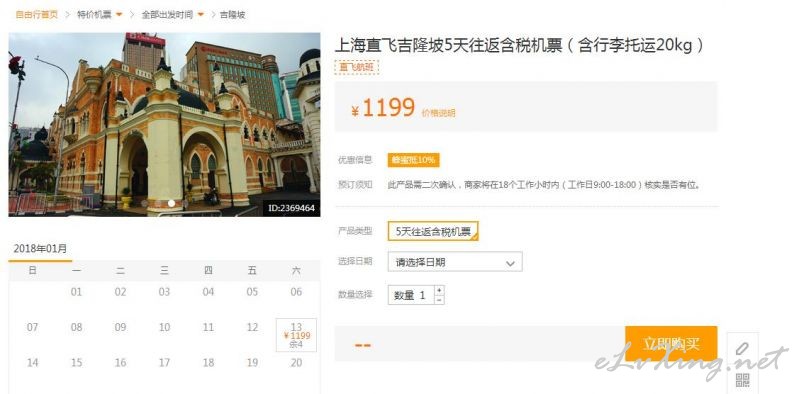This screenshot has width=799, height=394.
Task: Click the 直飞航班 tag
Action: point(357,68)
